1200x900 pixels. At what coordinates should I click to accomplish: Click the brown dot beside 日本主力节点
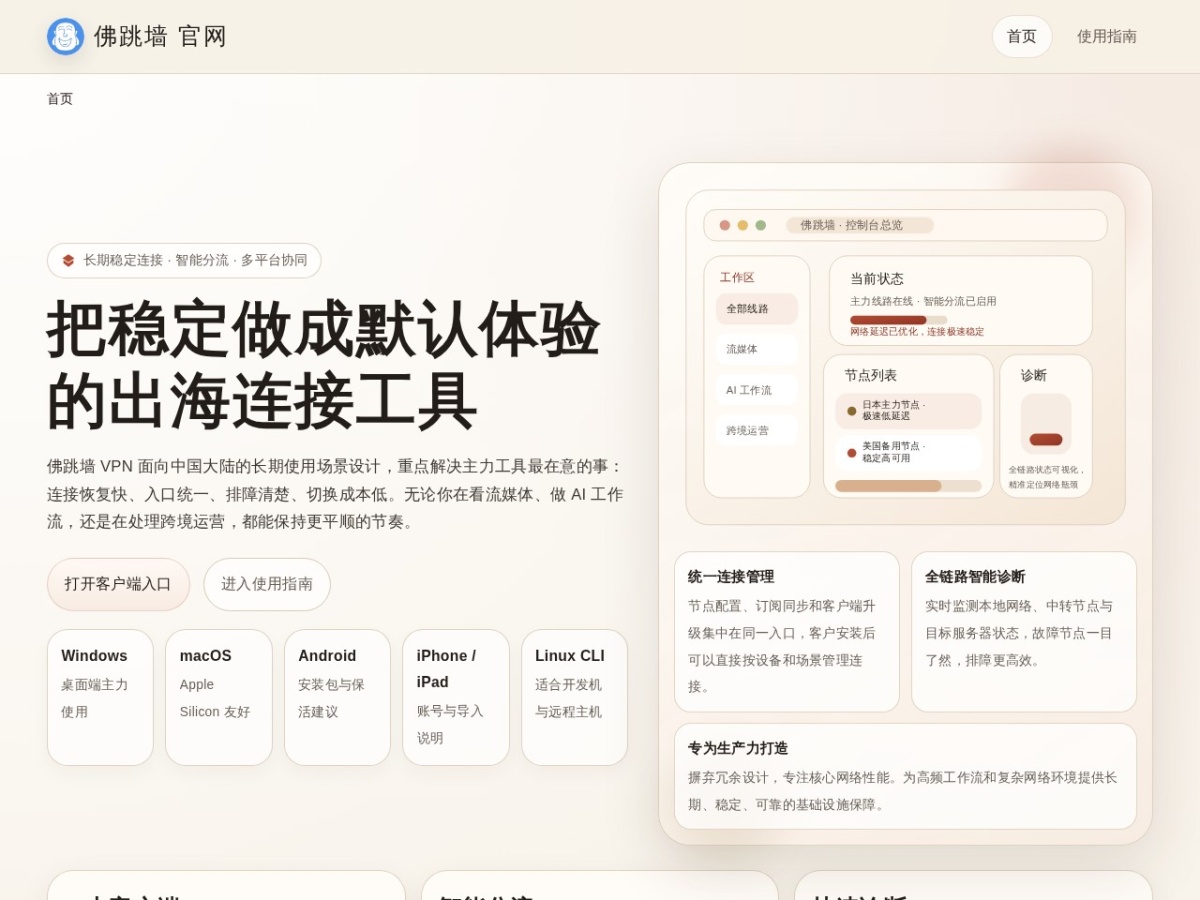coord(852,411)
